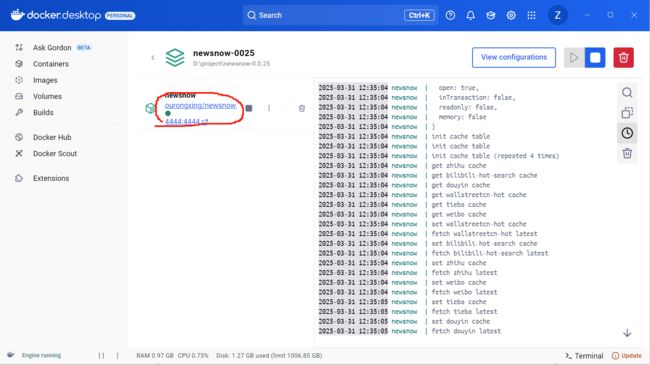This screenshot has height=365, width=650.
Task: Clear the logs terminal
Action: coord(627,153)
